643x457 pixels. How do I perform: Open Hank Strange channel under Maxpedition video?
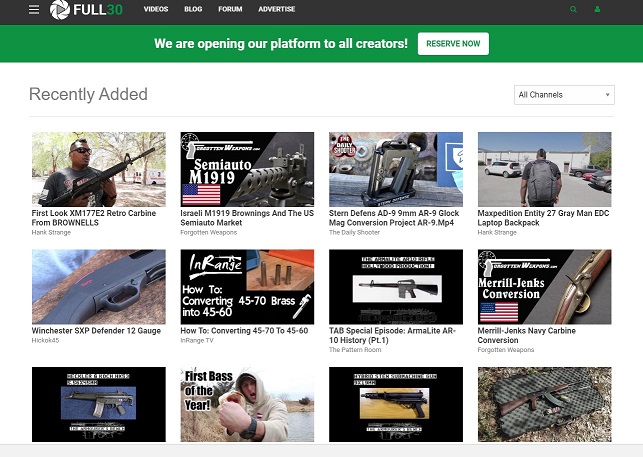point(497,232)
